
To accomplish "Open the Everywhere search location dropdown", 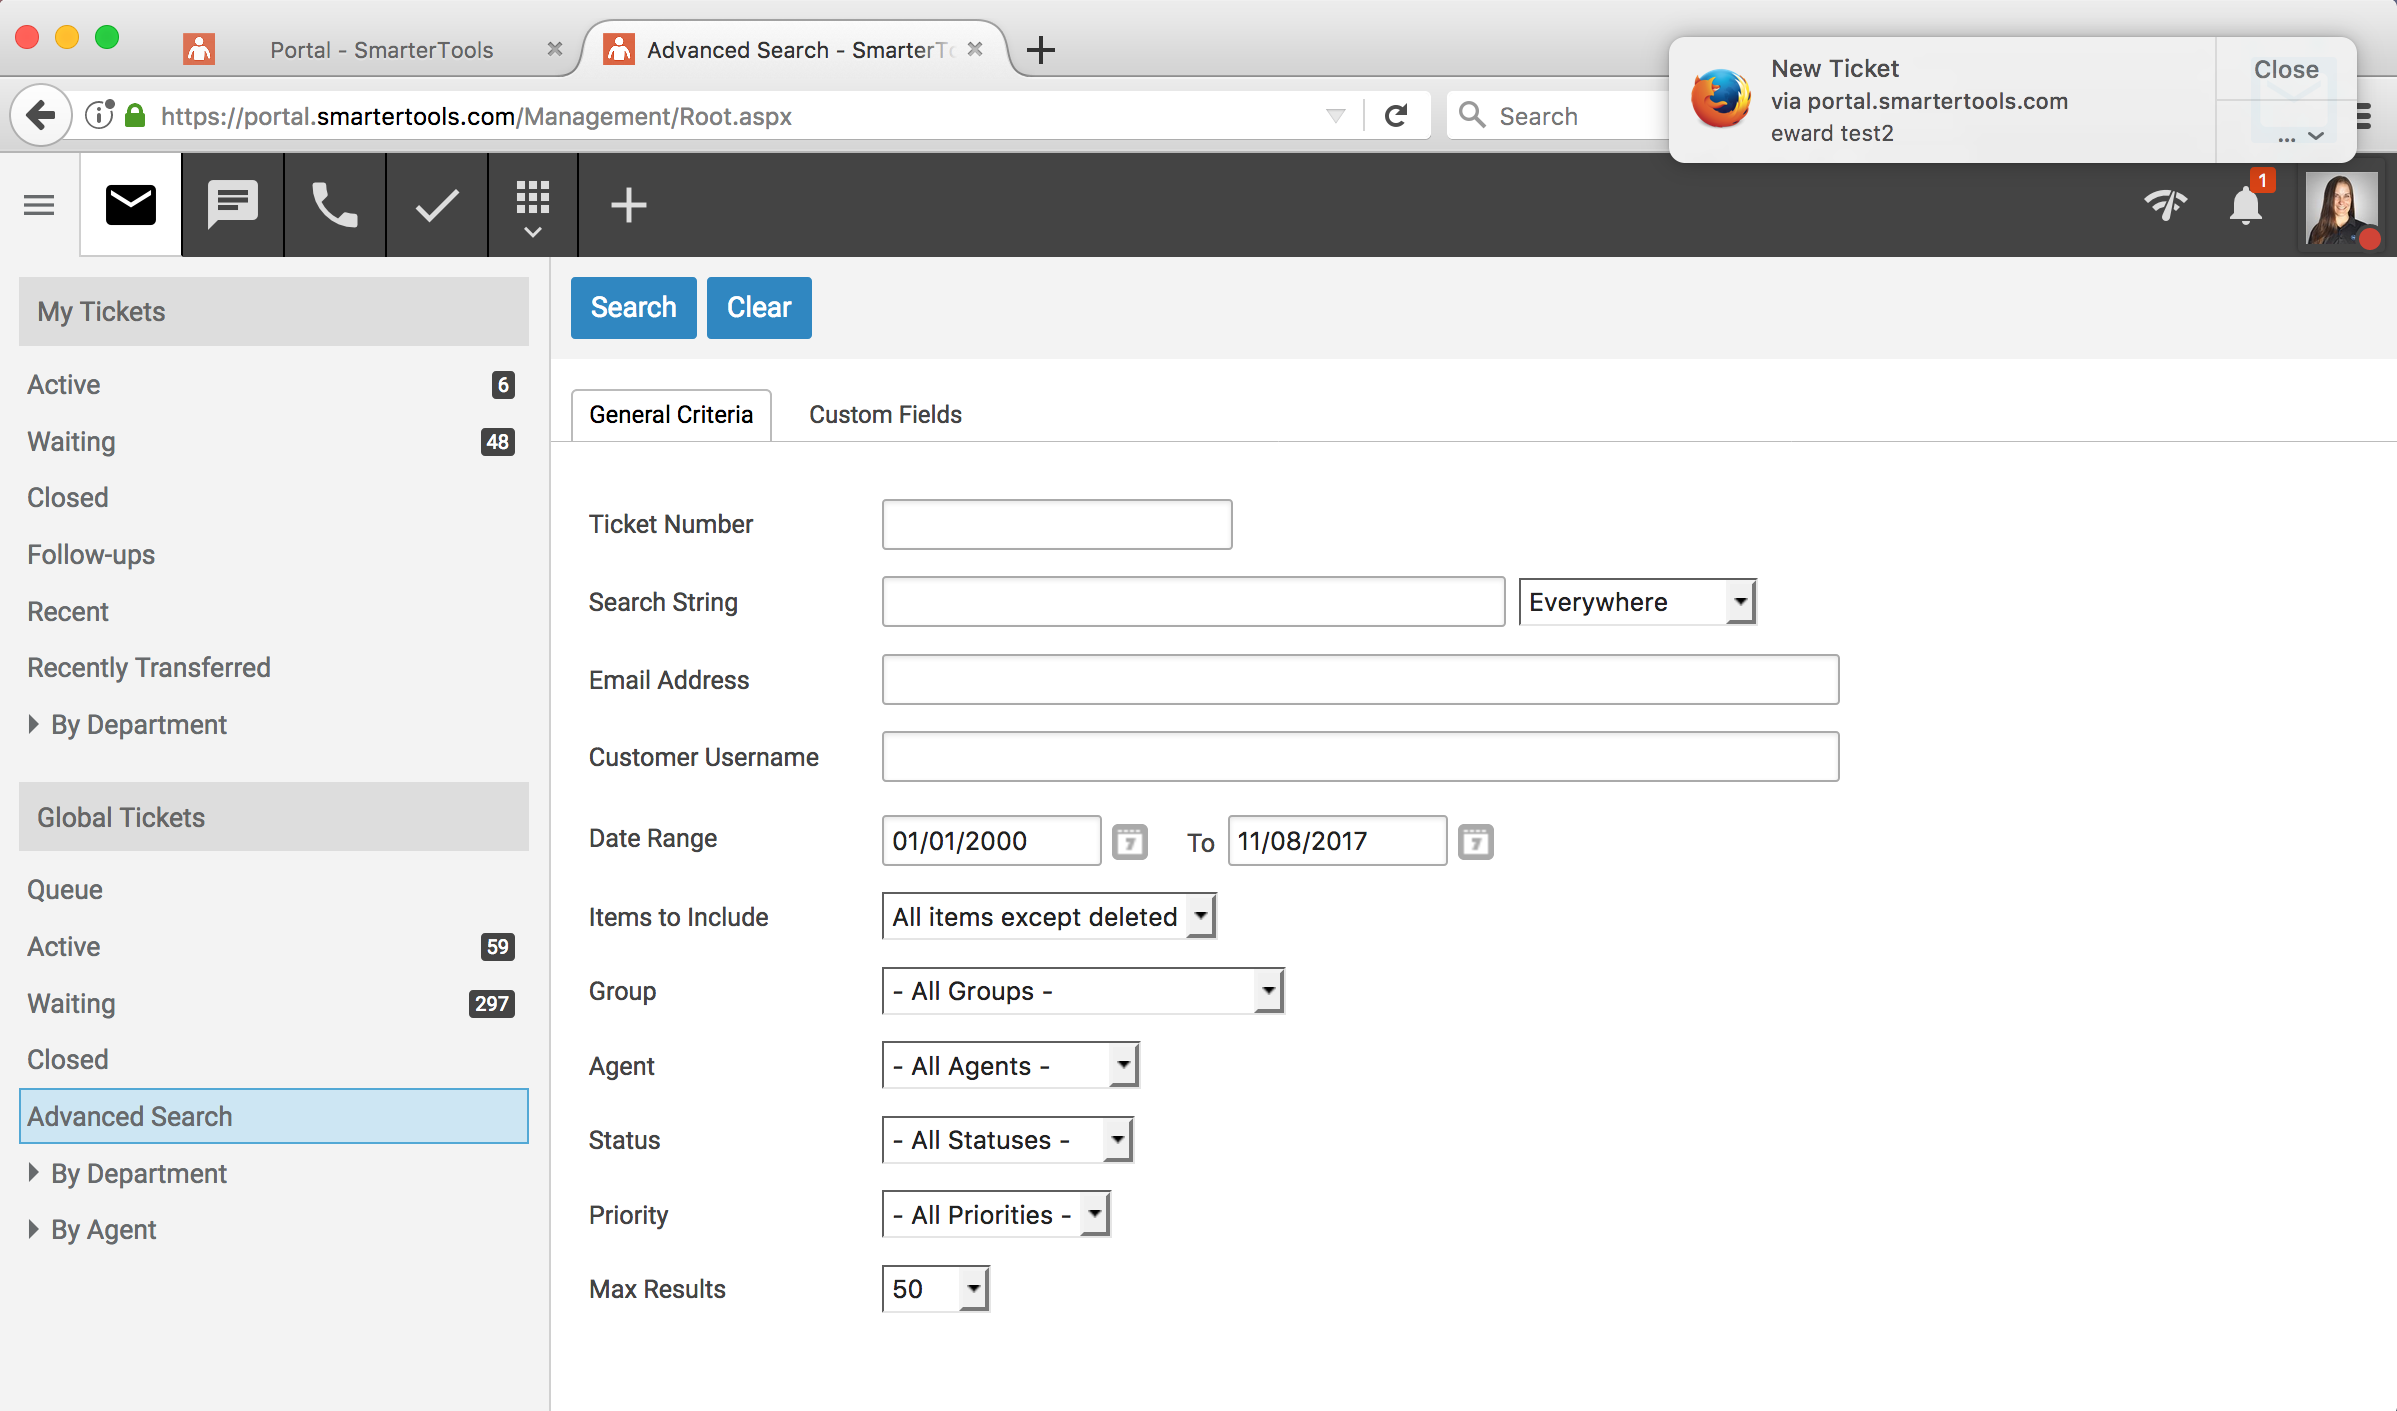I will click(x=1637, y=602).
